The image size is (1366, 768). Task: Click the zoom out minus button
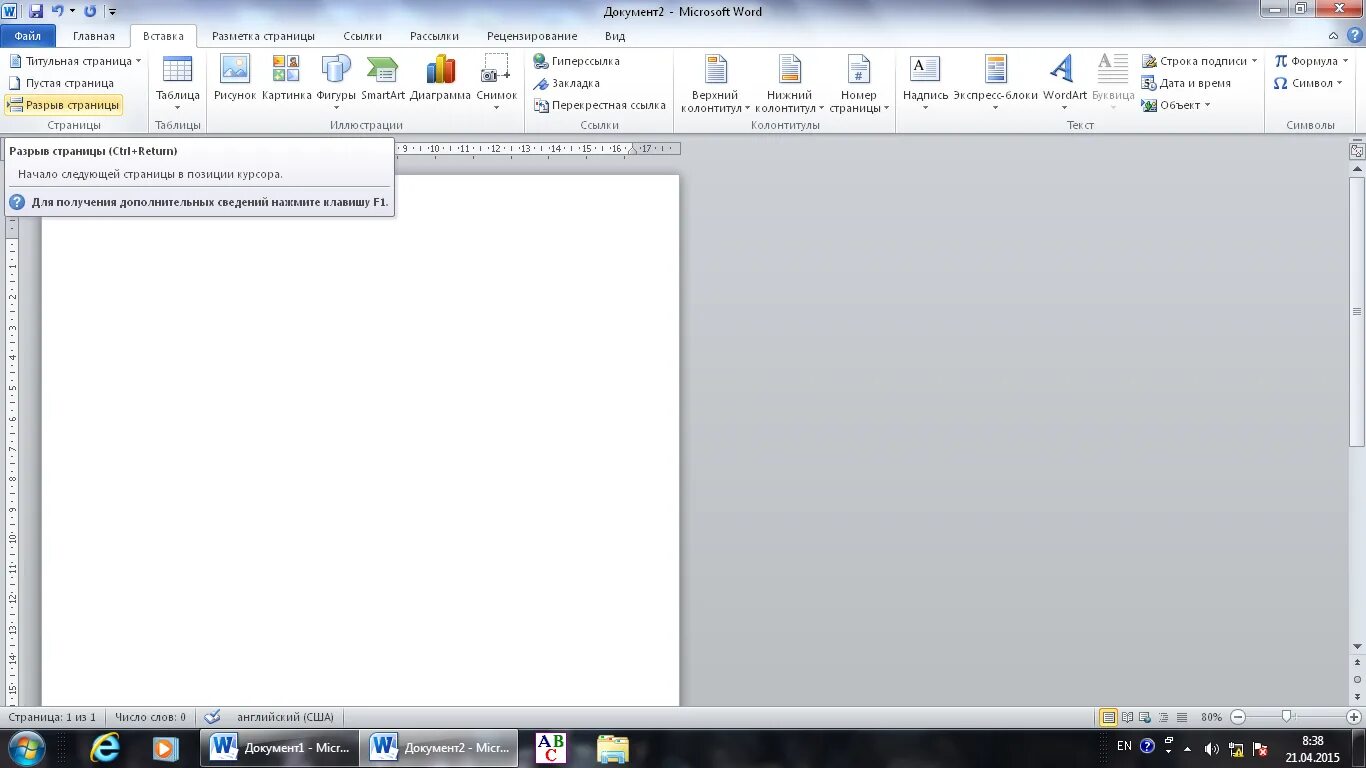(x=1238, y=717)
